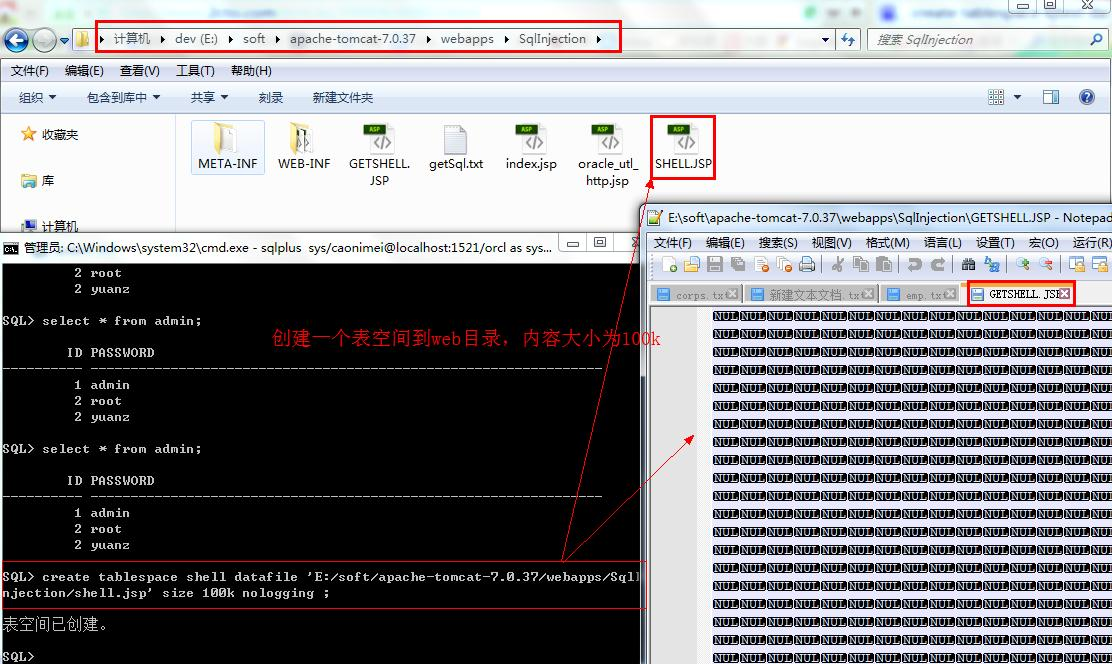Click the apache-tomcat-7.0.37 breadcrumb
This screenshot has width=1112, height=664.
tap(352, 38)
